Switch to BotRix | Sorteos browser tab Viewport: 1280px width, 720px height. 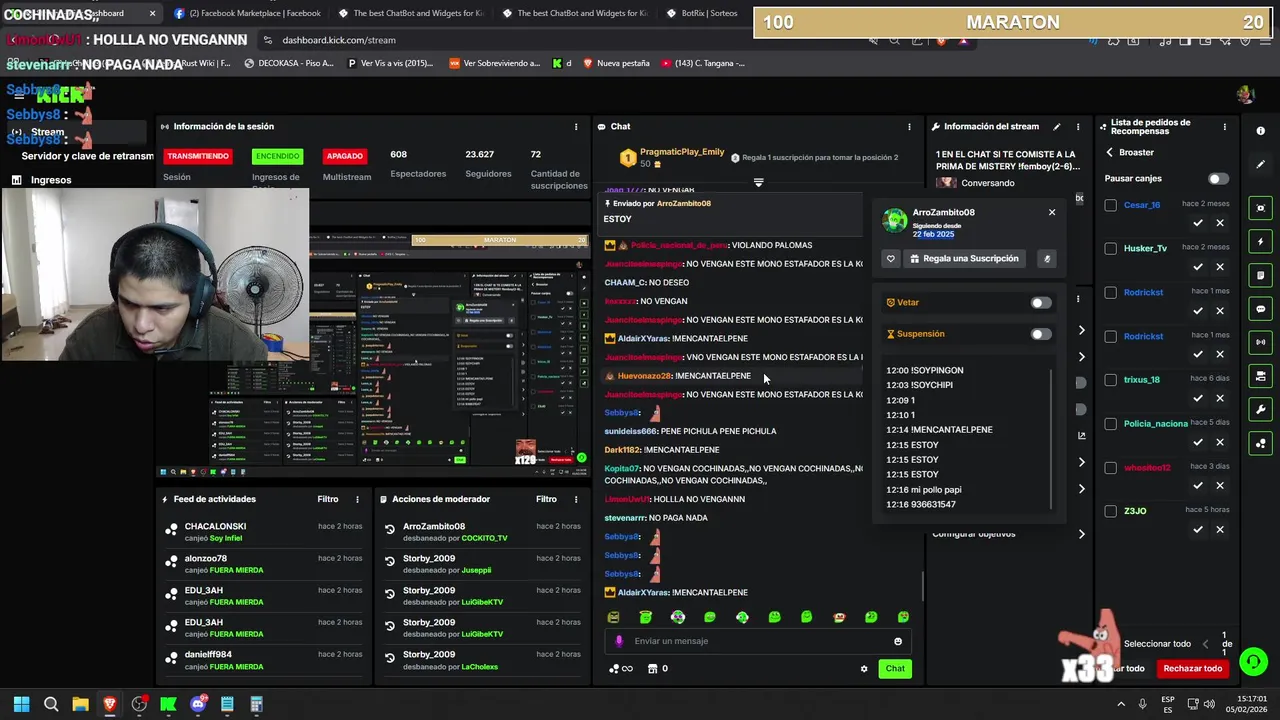click(x=708, y=13)
